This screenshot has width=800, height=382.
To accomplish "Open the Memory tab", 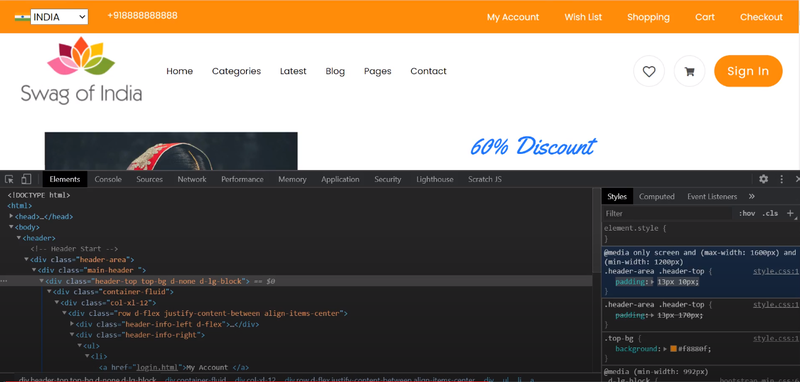I will point(292,179).
